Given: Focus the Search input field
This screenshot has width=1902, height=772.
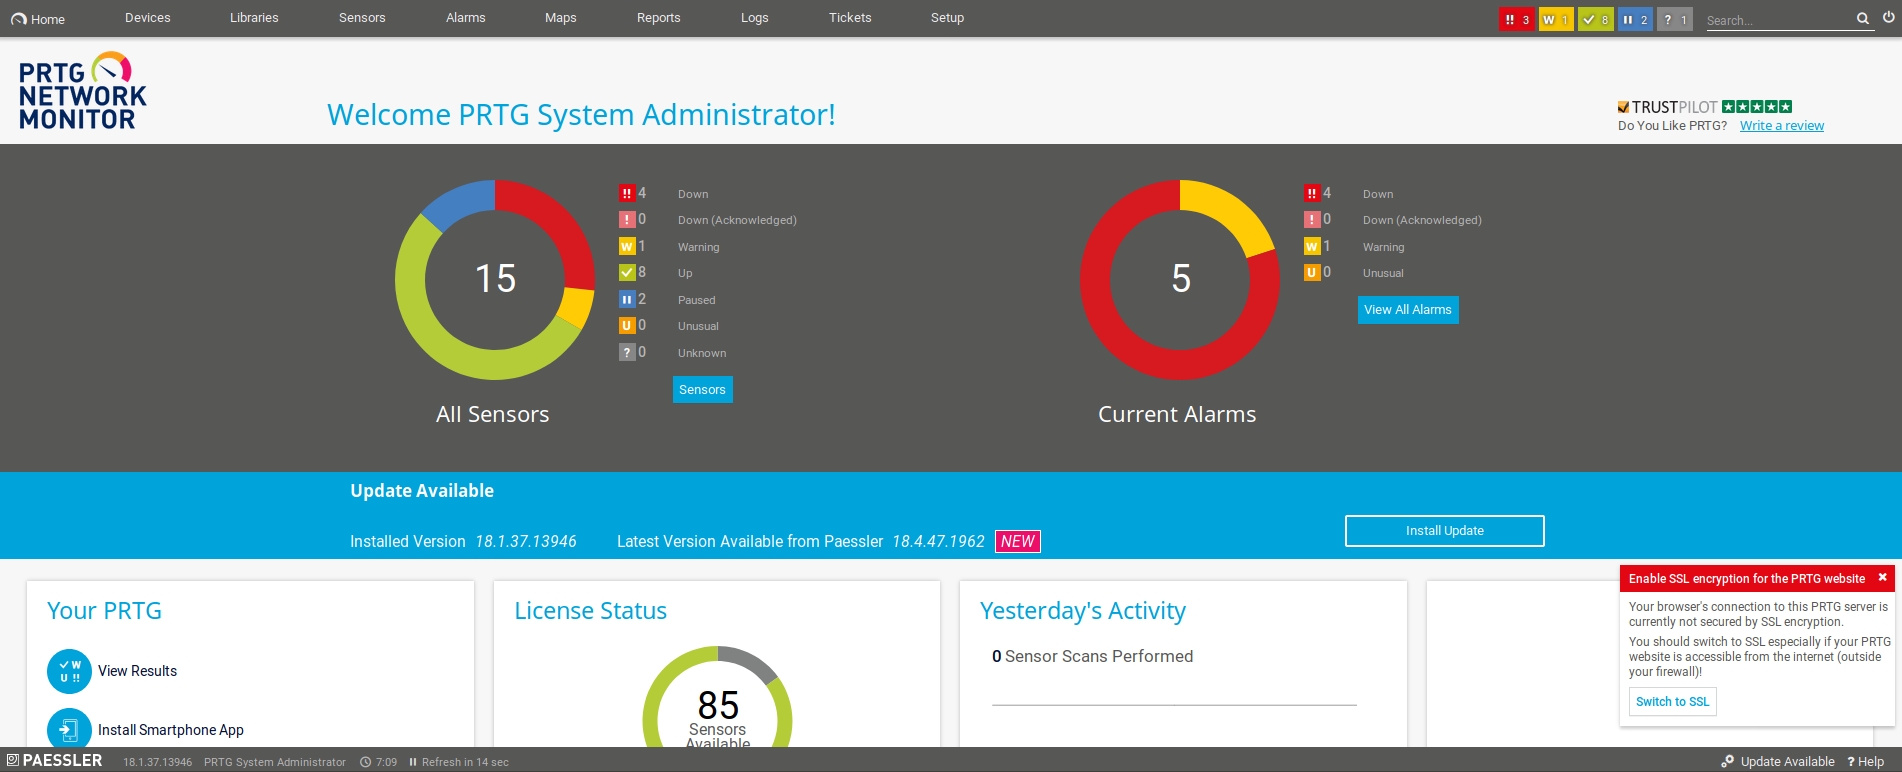Looking at the screenshot, I should click(x=1779, y=20).
